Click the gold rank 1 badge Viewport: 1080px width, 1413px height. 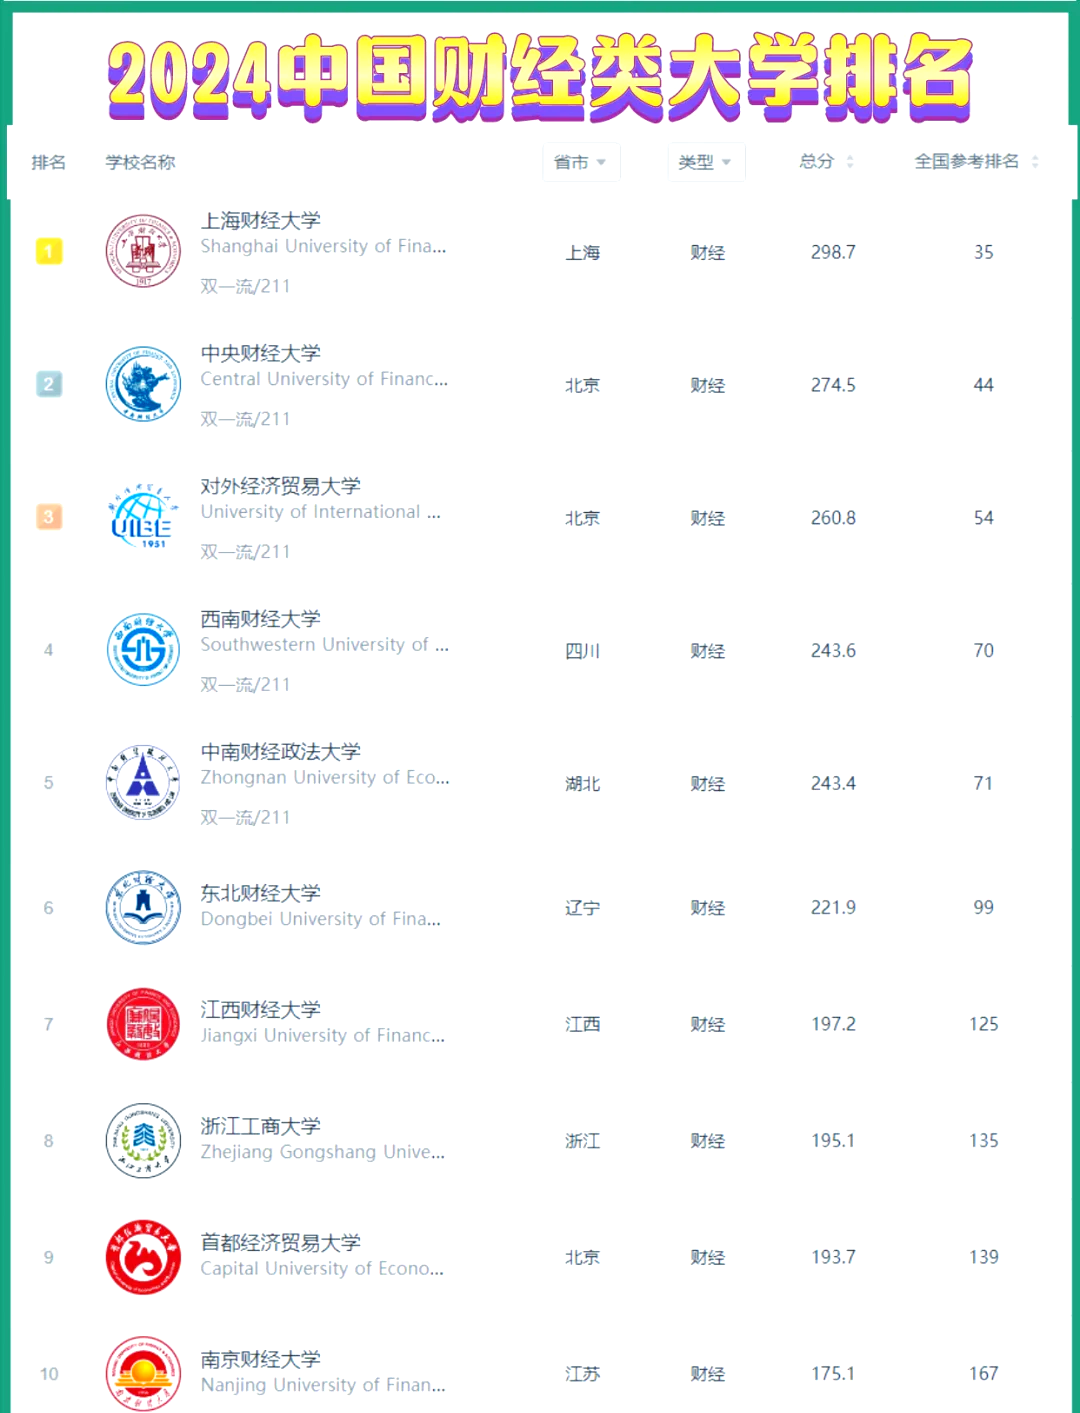(x=49, y=251)
